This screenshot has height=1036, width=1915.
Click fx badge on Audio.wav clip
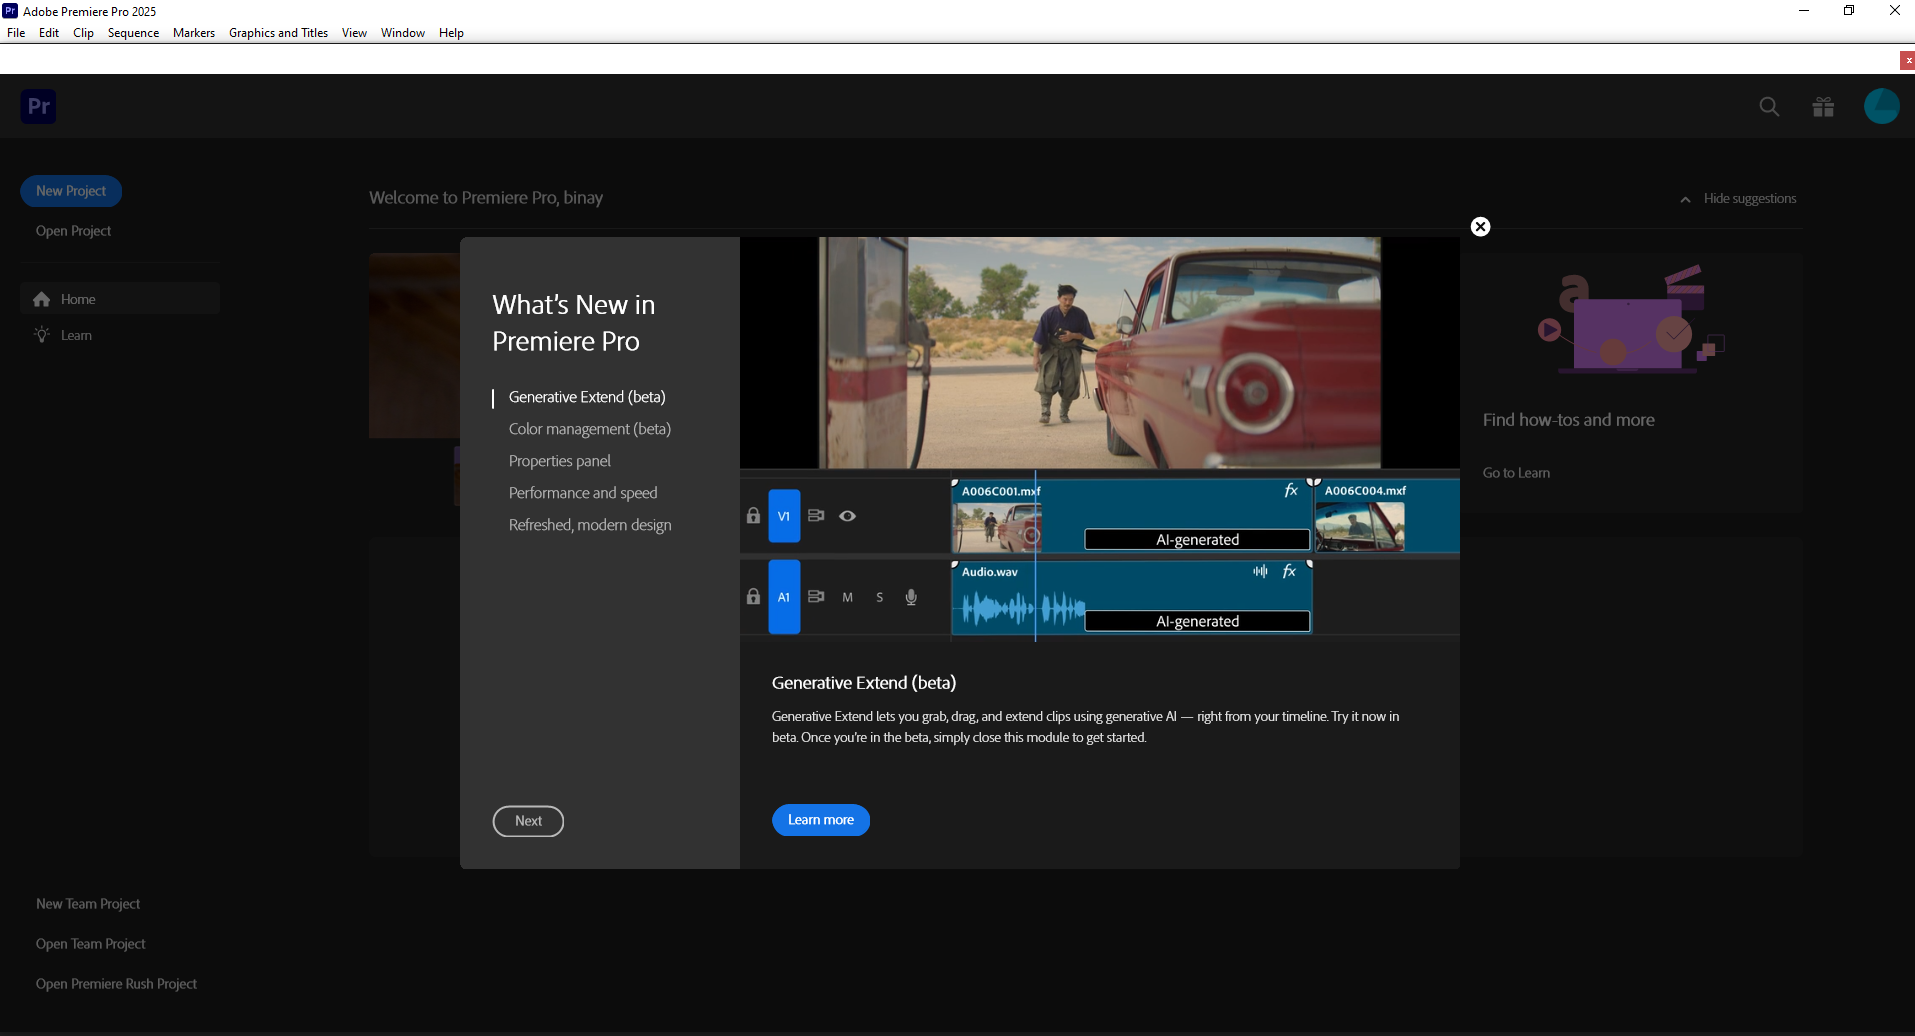coord(1289,571)
